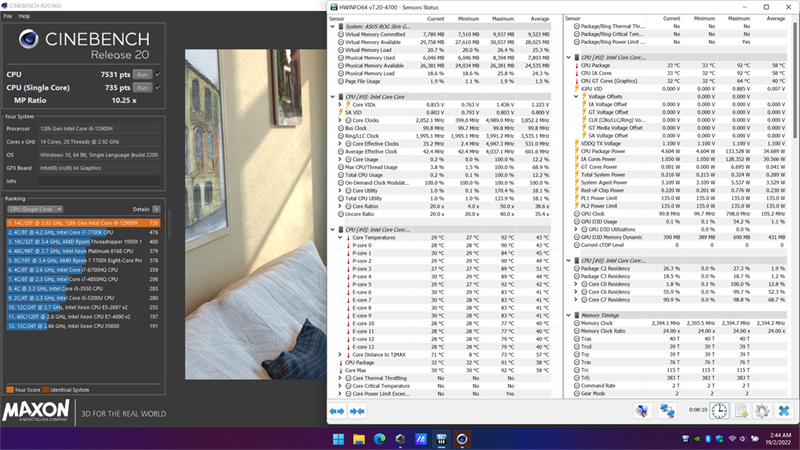Open HWiNFO remote network computers icon

(667, 411)
